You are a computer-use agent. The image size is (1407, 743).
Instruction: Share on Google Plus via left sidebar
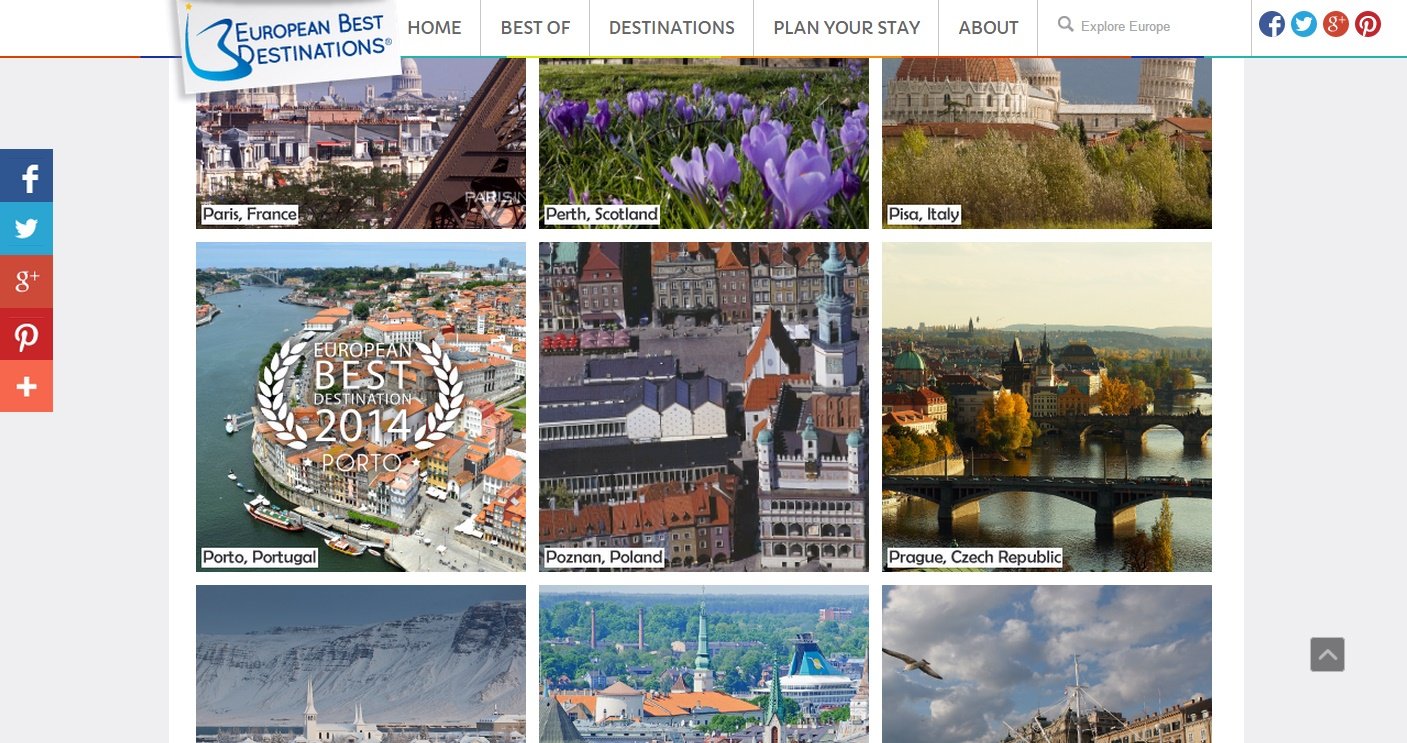(26, 282)
